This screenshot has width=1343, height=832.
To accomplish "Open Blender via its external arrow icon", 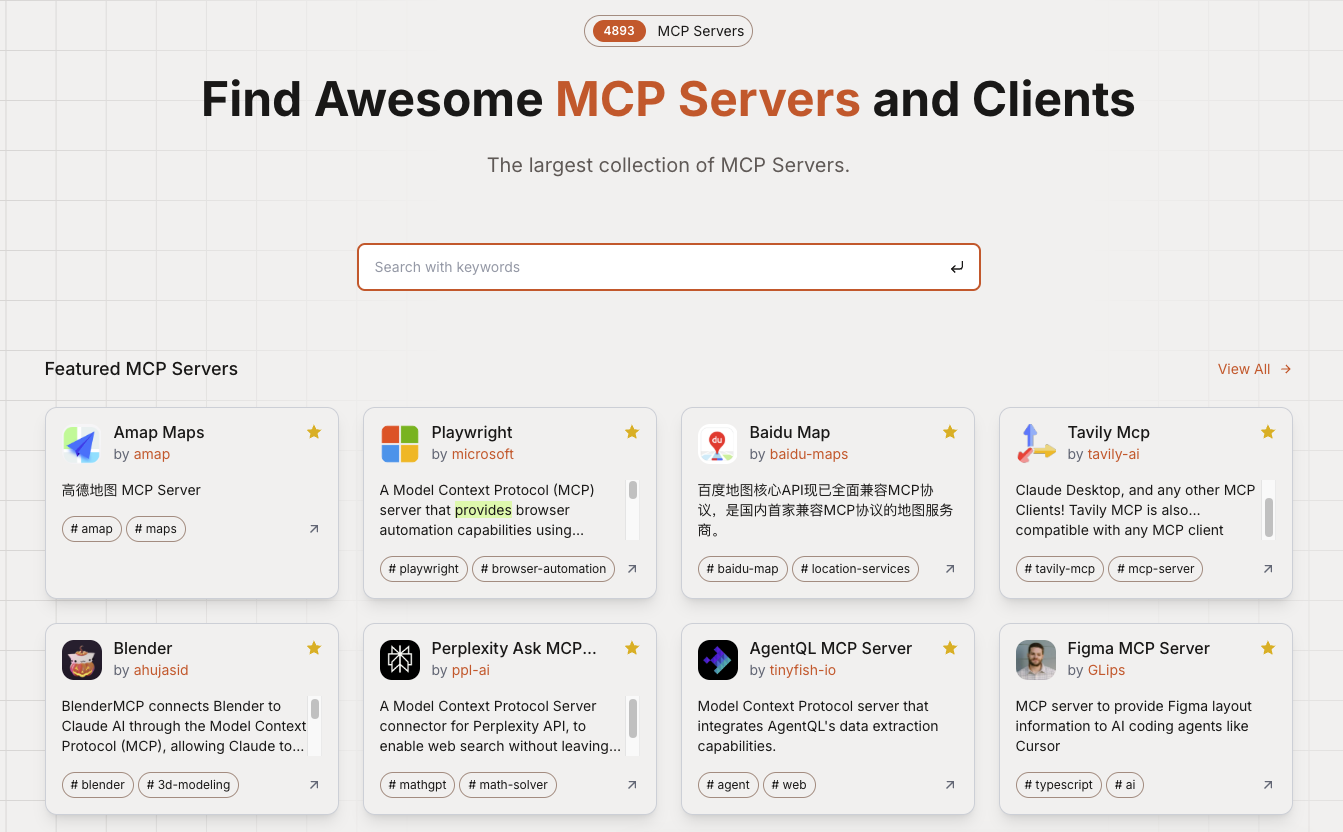I will 314,785.
